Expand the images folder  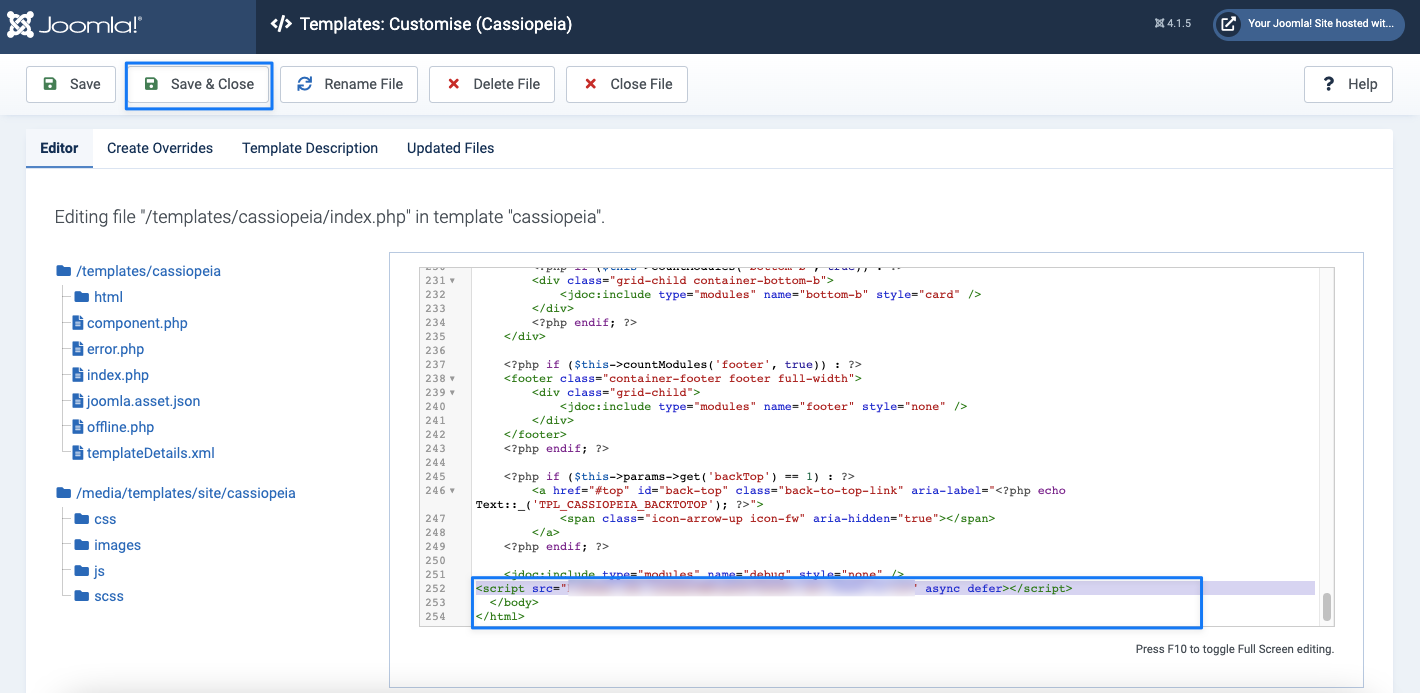click(x=117, y=545)
